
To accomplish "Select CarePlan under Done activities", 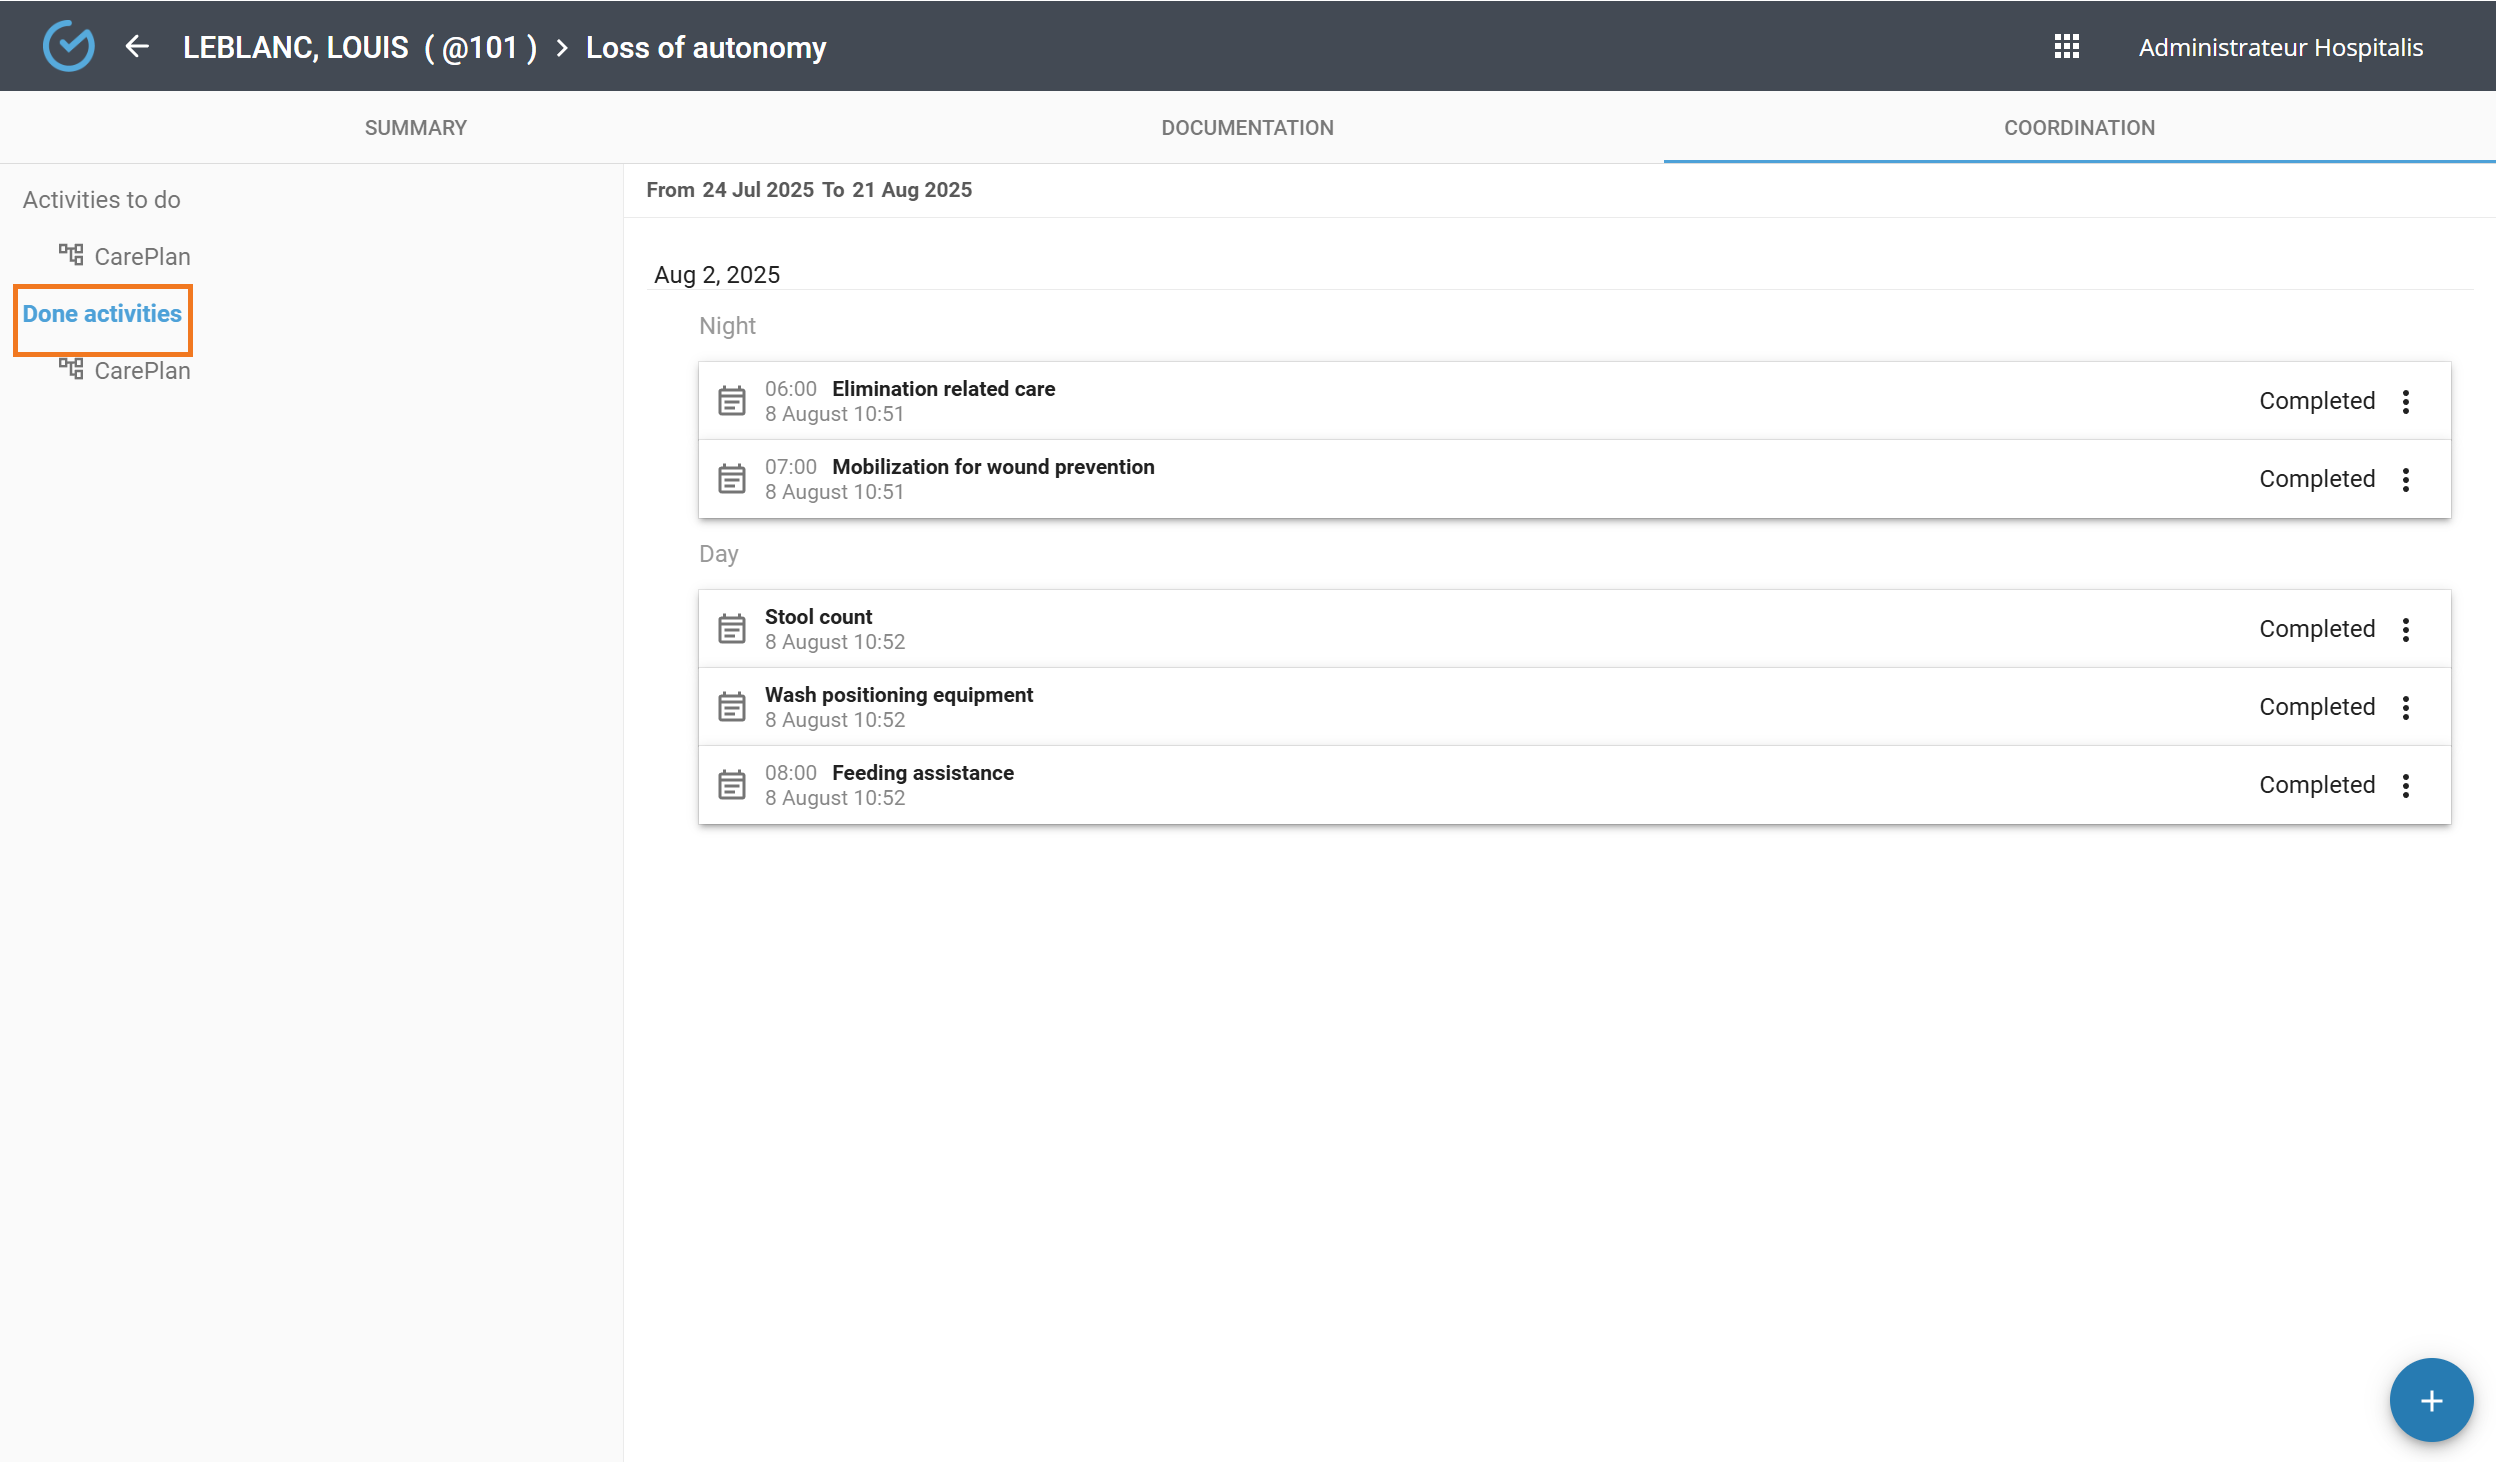I will click(141, 371).
